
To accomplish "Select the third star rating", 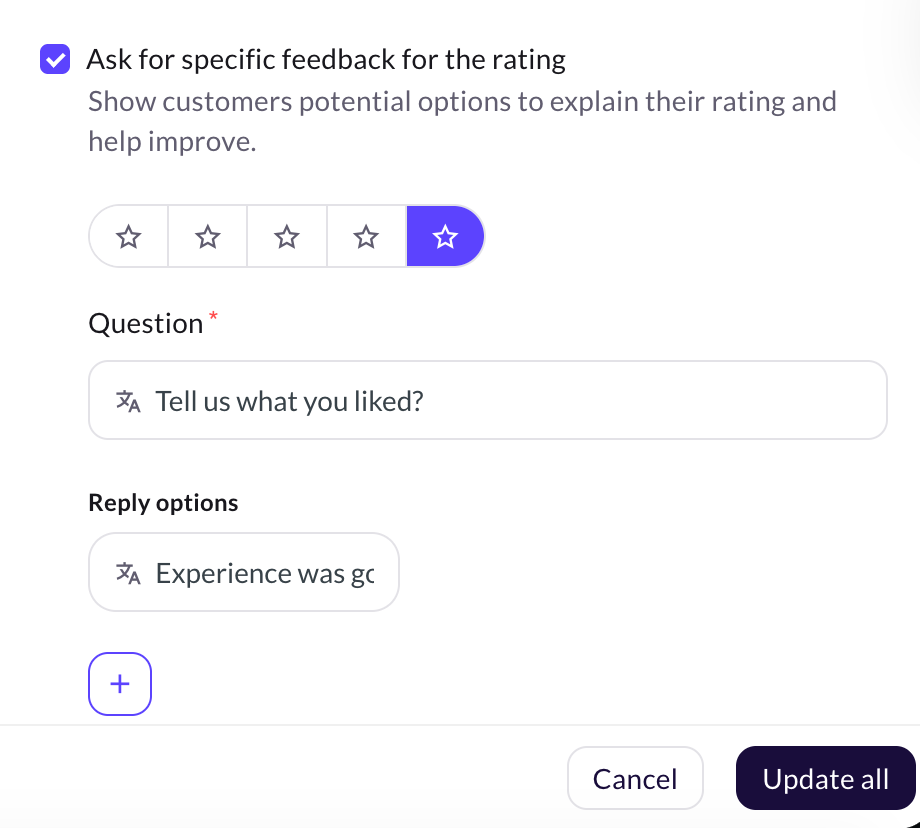I will click(286, 236).
